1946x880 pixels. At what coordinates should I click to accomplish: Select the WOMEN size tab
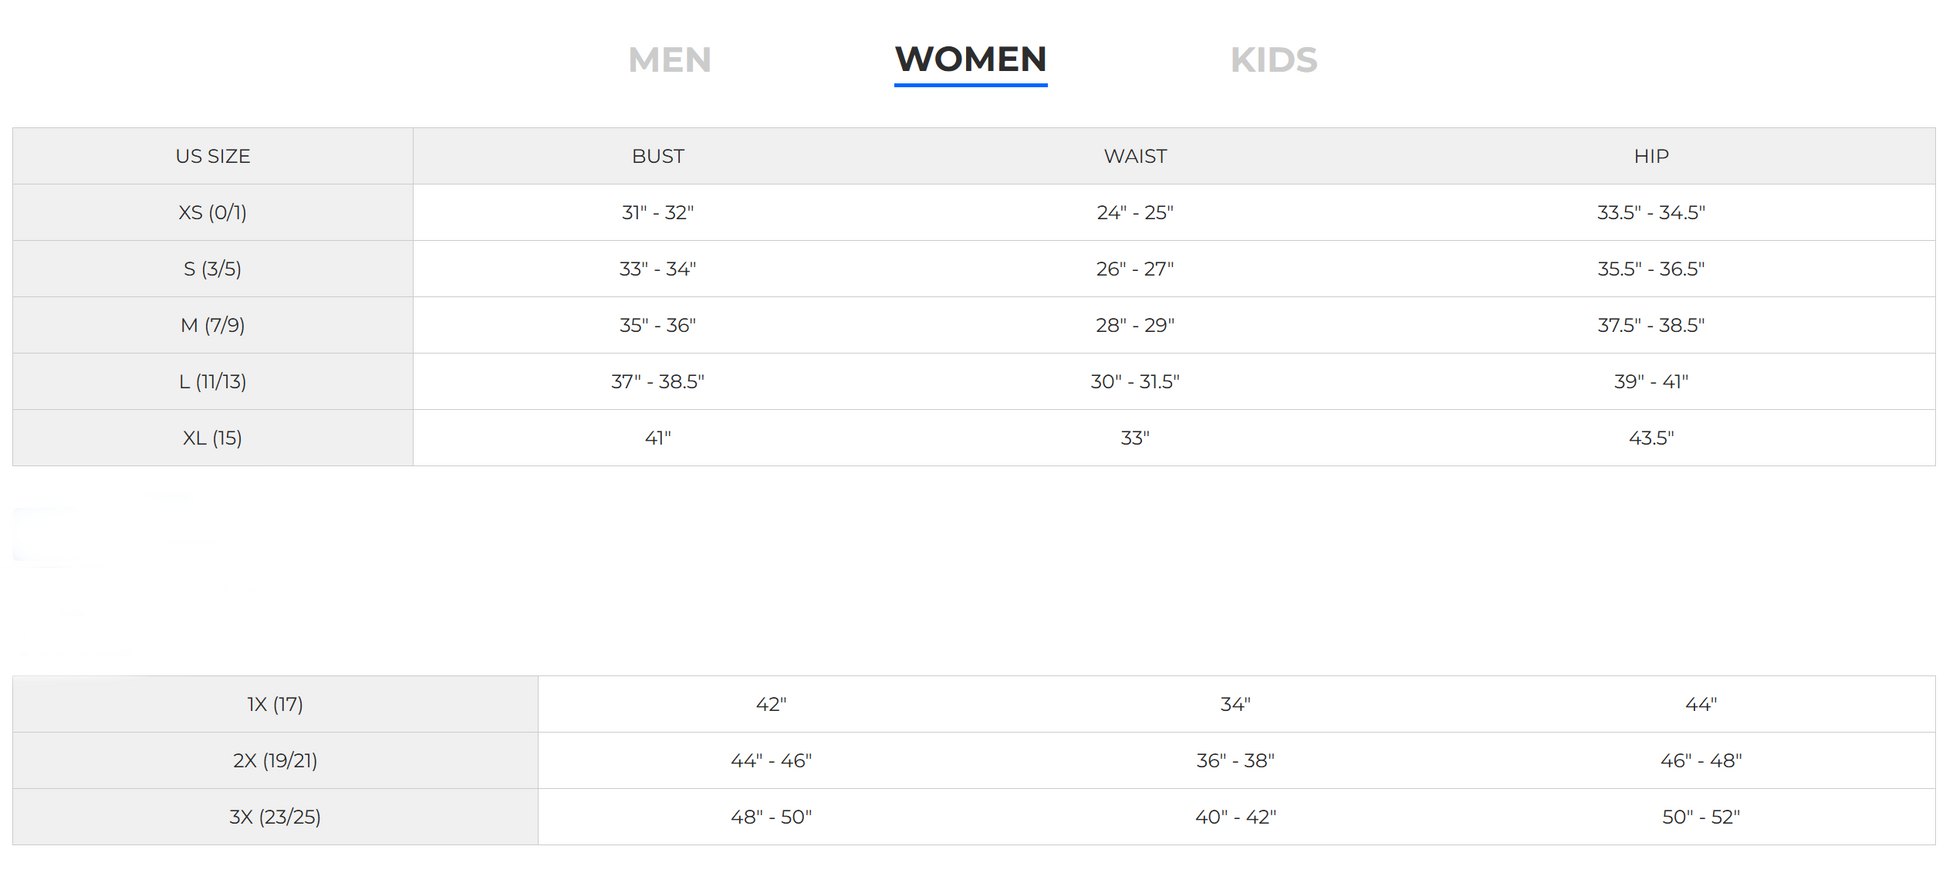[970, 60]
